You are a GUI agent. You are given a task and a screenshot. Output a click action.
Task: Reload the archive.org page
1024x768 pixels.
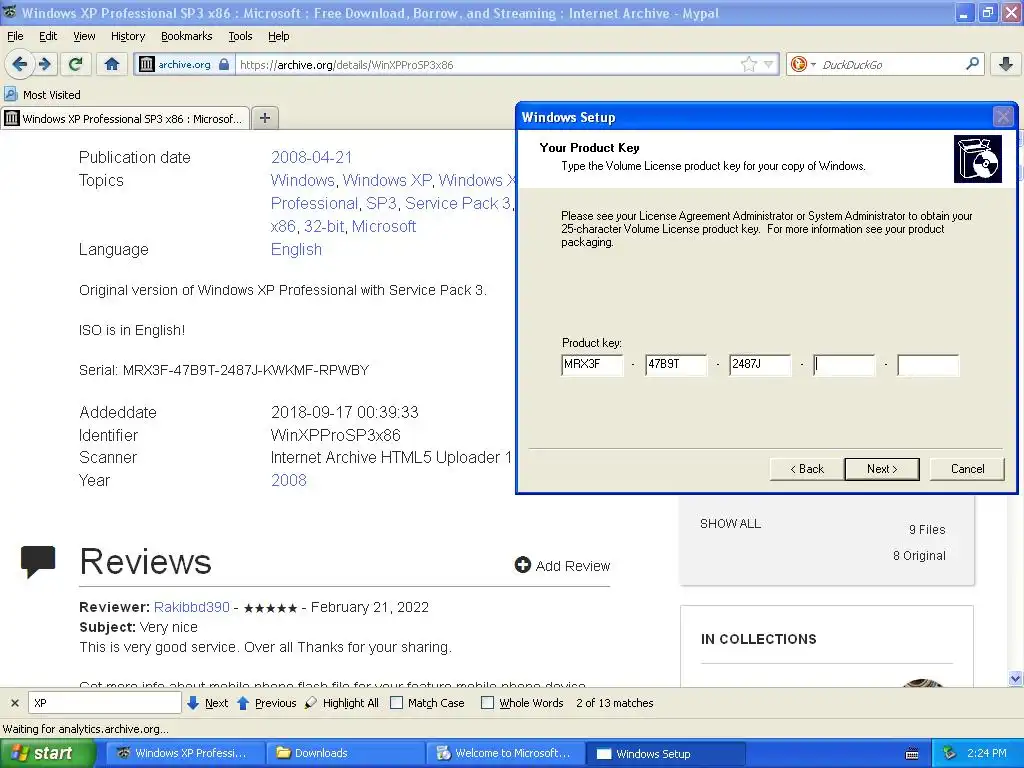75,64
